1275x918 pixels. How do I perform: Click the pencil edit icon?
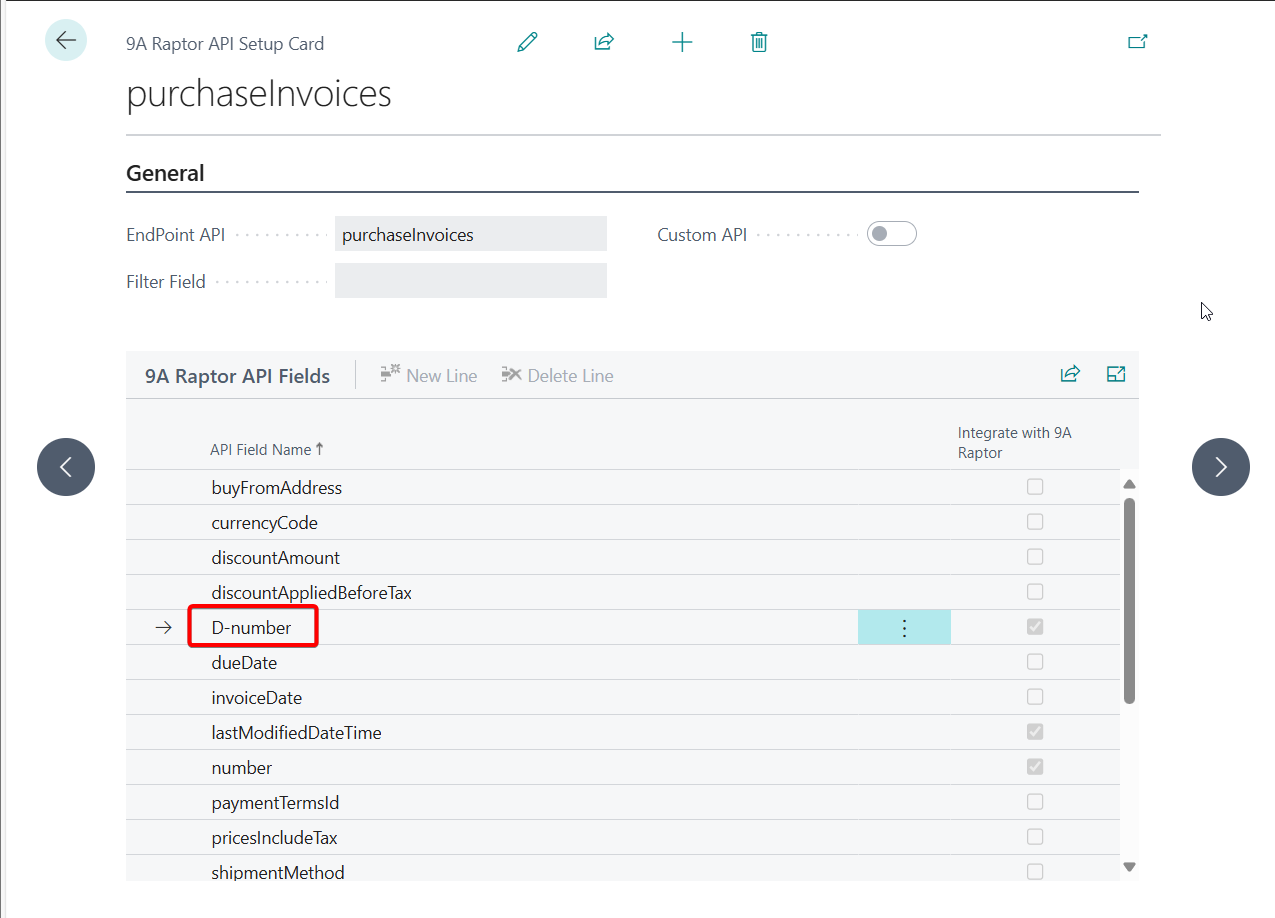tap(527, 42)
